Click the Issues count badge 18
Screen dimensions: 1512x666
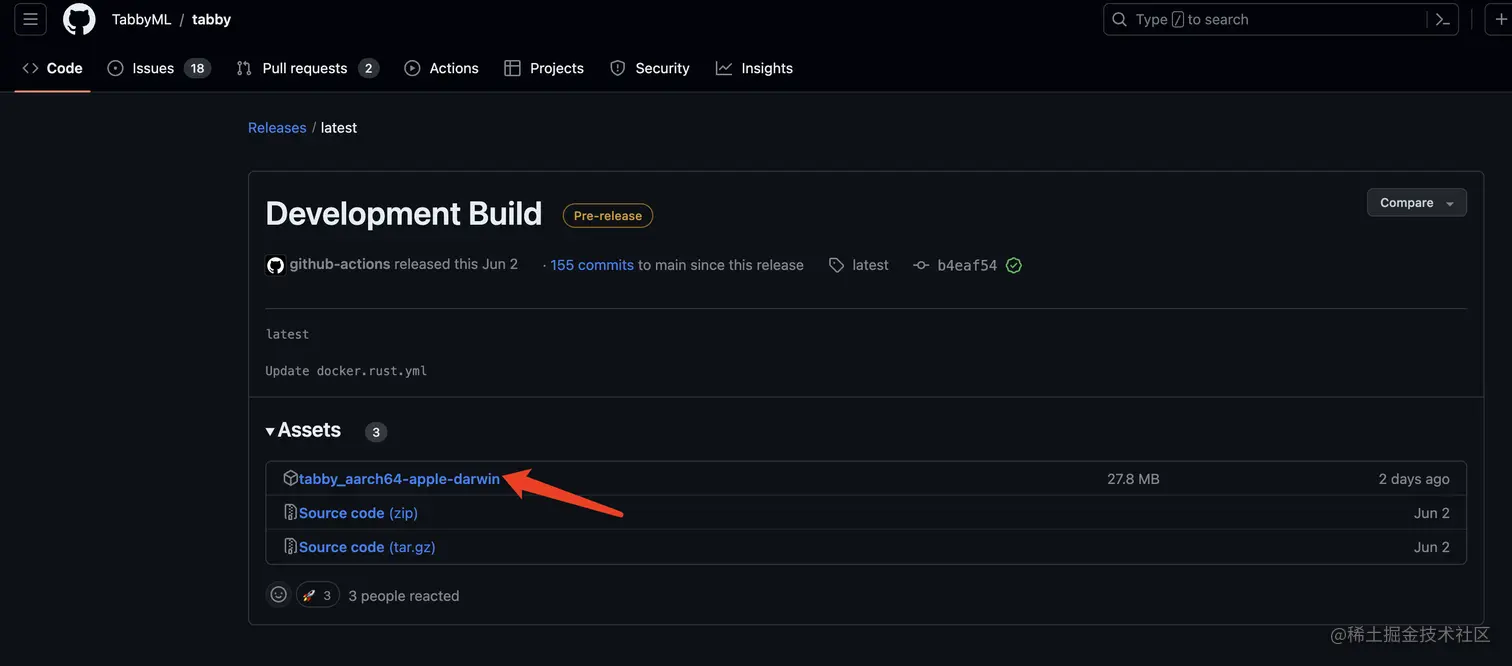[197, 68]
